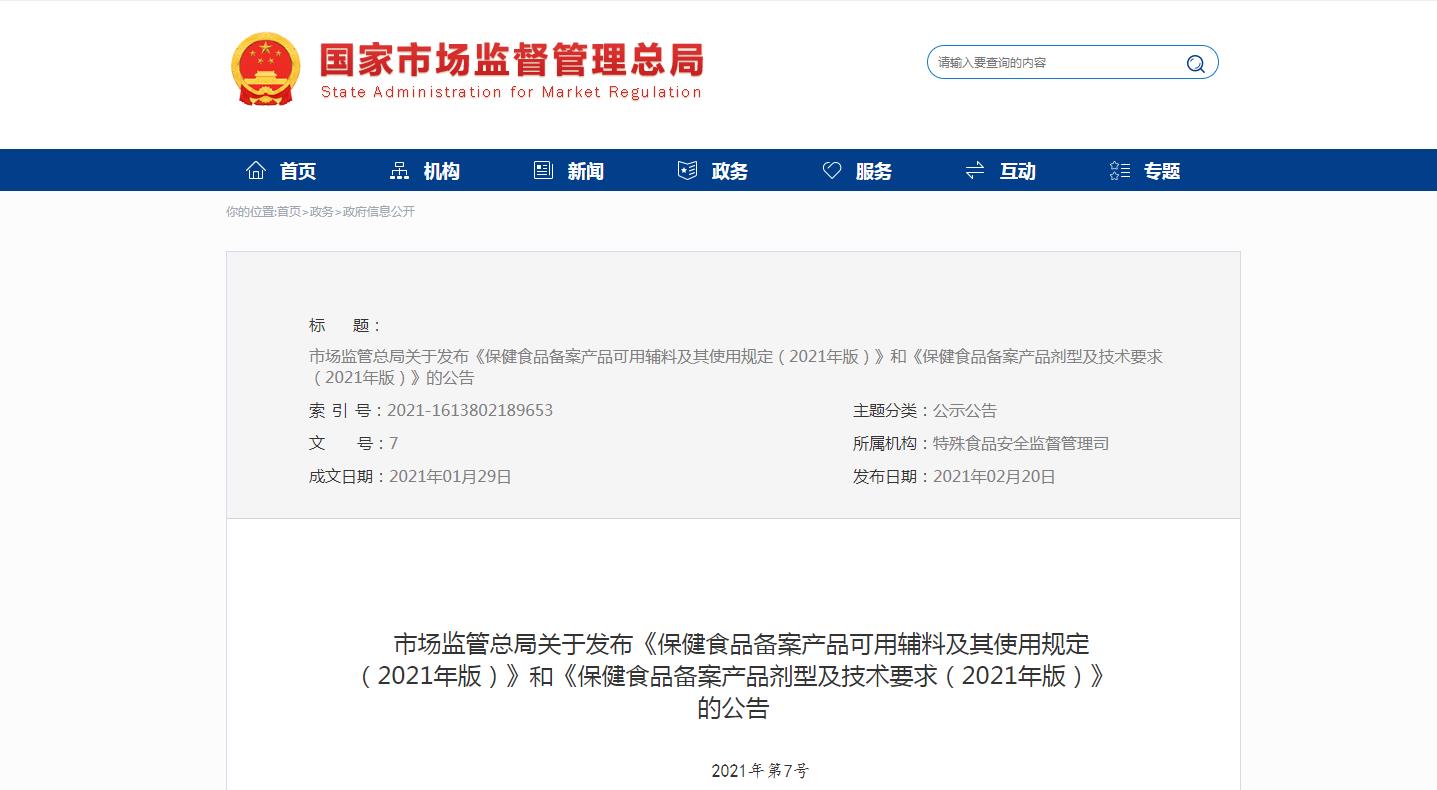The height and width of the screenshot is (790, 1437).
Task: Click the magnifier icon to search
Action: [x=1194, y=62]
